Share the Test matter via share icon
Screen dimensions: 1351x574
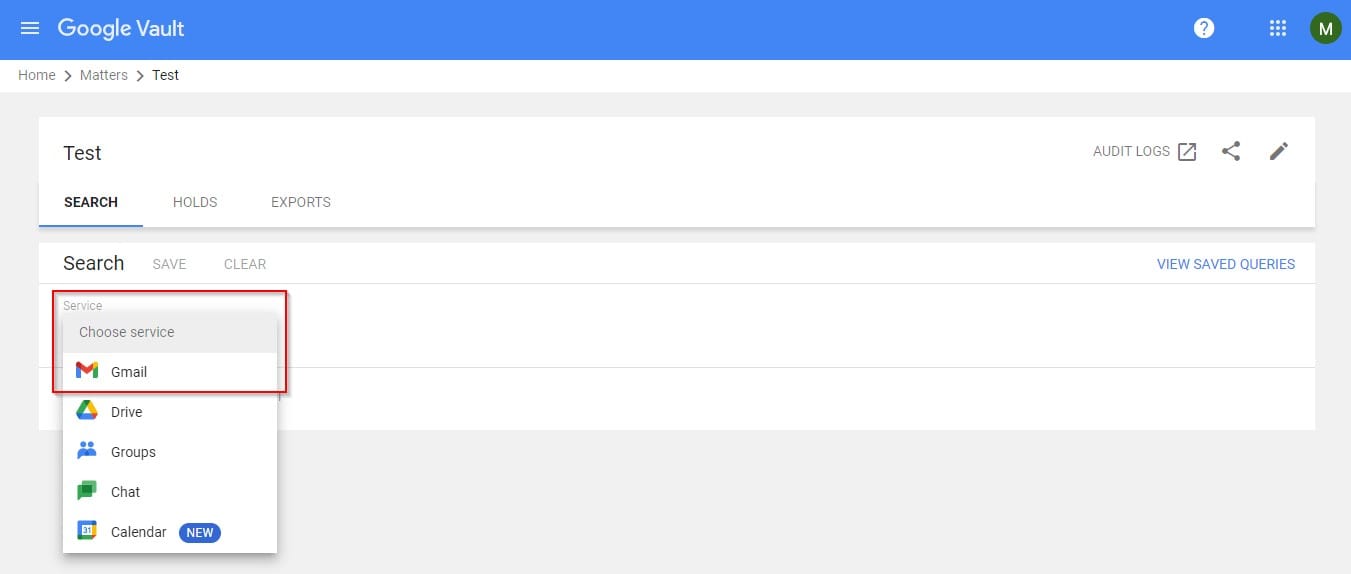click(x=1231, y=152)
